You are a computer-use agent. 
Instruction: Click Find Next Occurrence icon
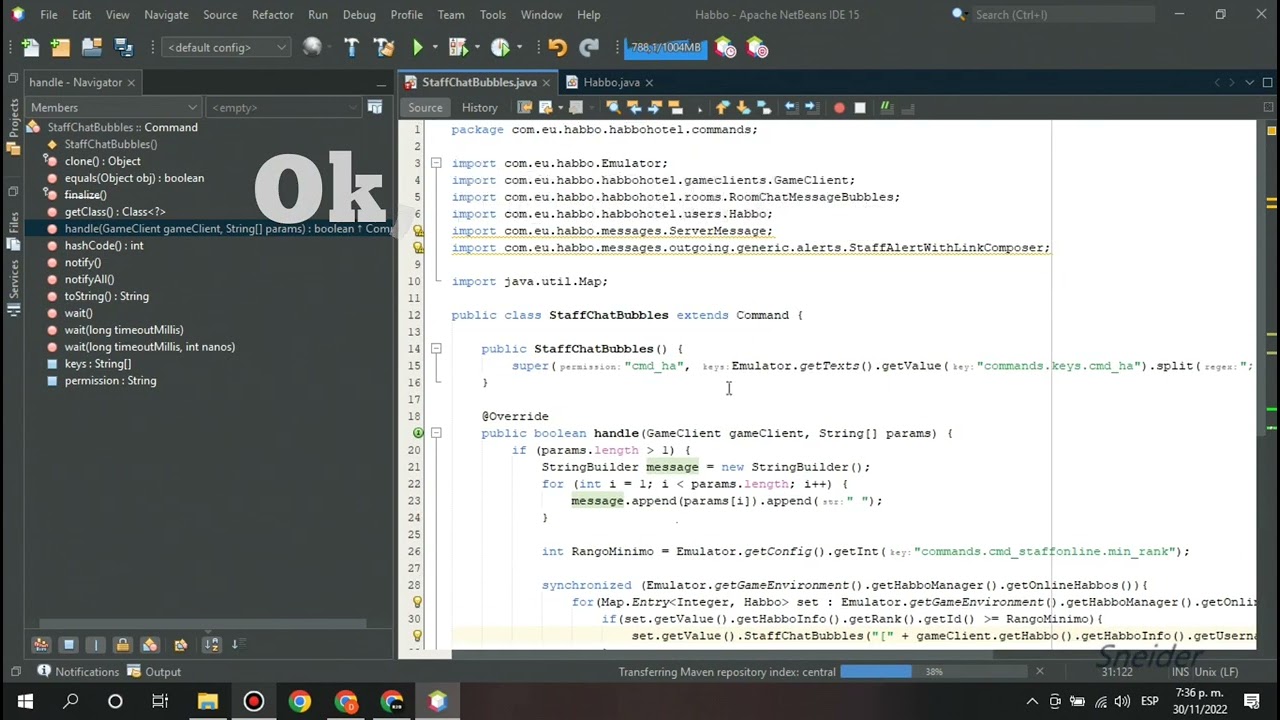coord(654,107)
